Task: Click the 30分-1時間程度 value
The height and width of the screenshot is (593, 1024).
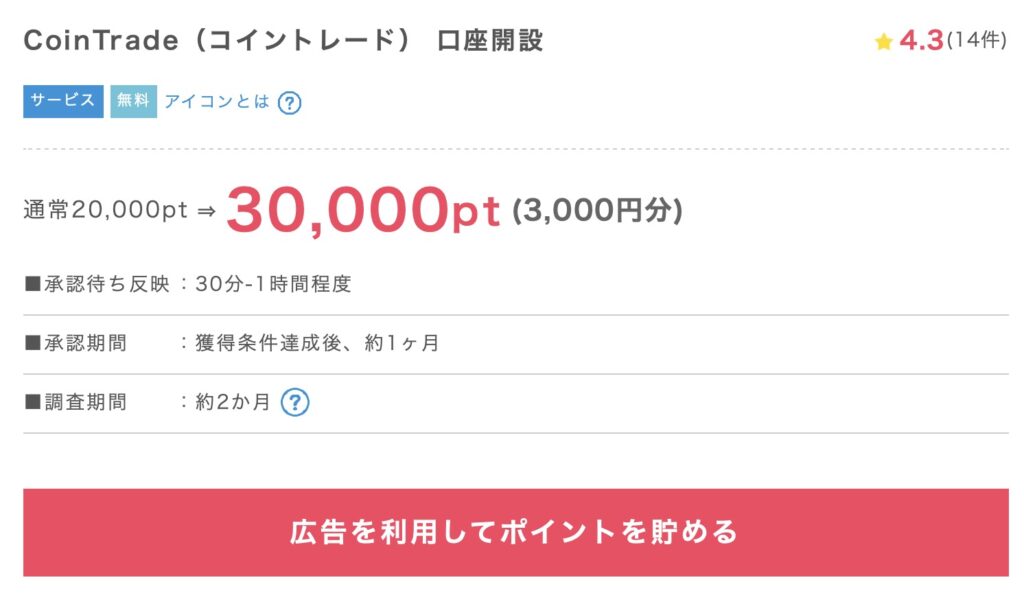Action: click(273, 284)
